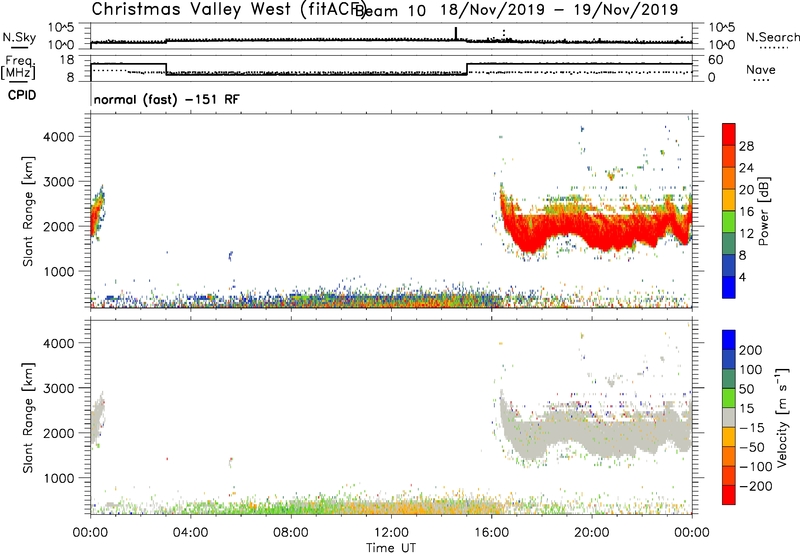Click the blue top of the velocity colorbar
800x554 pixels.
[x=729, y=340]
